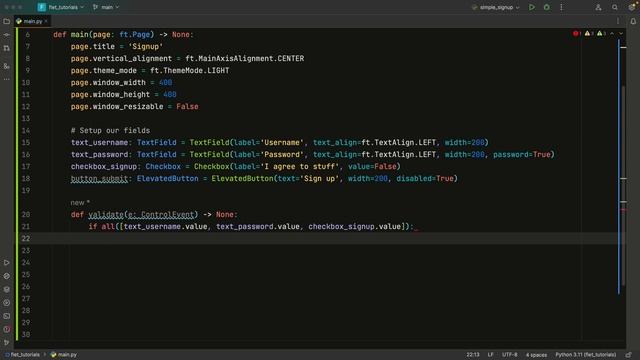The height and width of the screenshot is (360, 640).
Task: Run simple_signup with the green play button
Action: pyautogui.click(x=531, y=7)
